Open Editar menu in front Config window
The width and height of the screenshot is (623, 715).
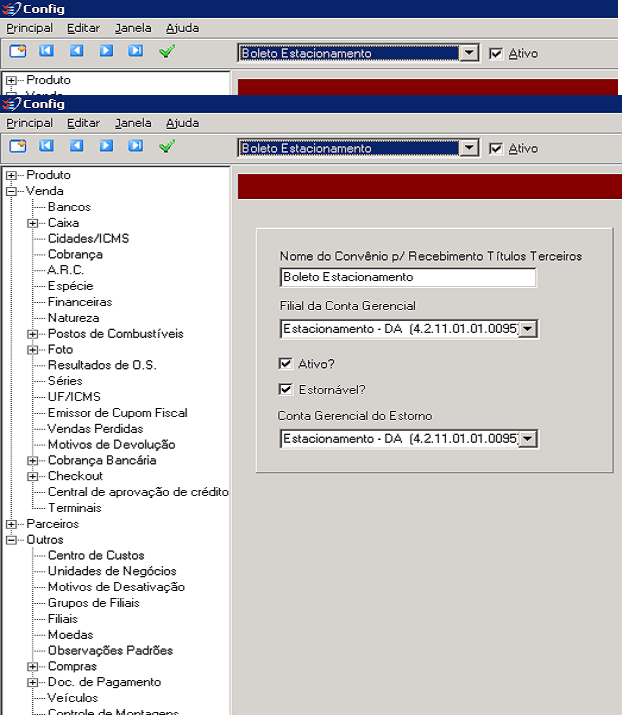pos(83,123)
